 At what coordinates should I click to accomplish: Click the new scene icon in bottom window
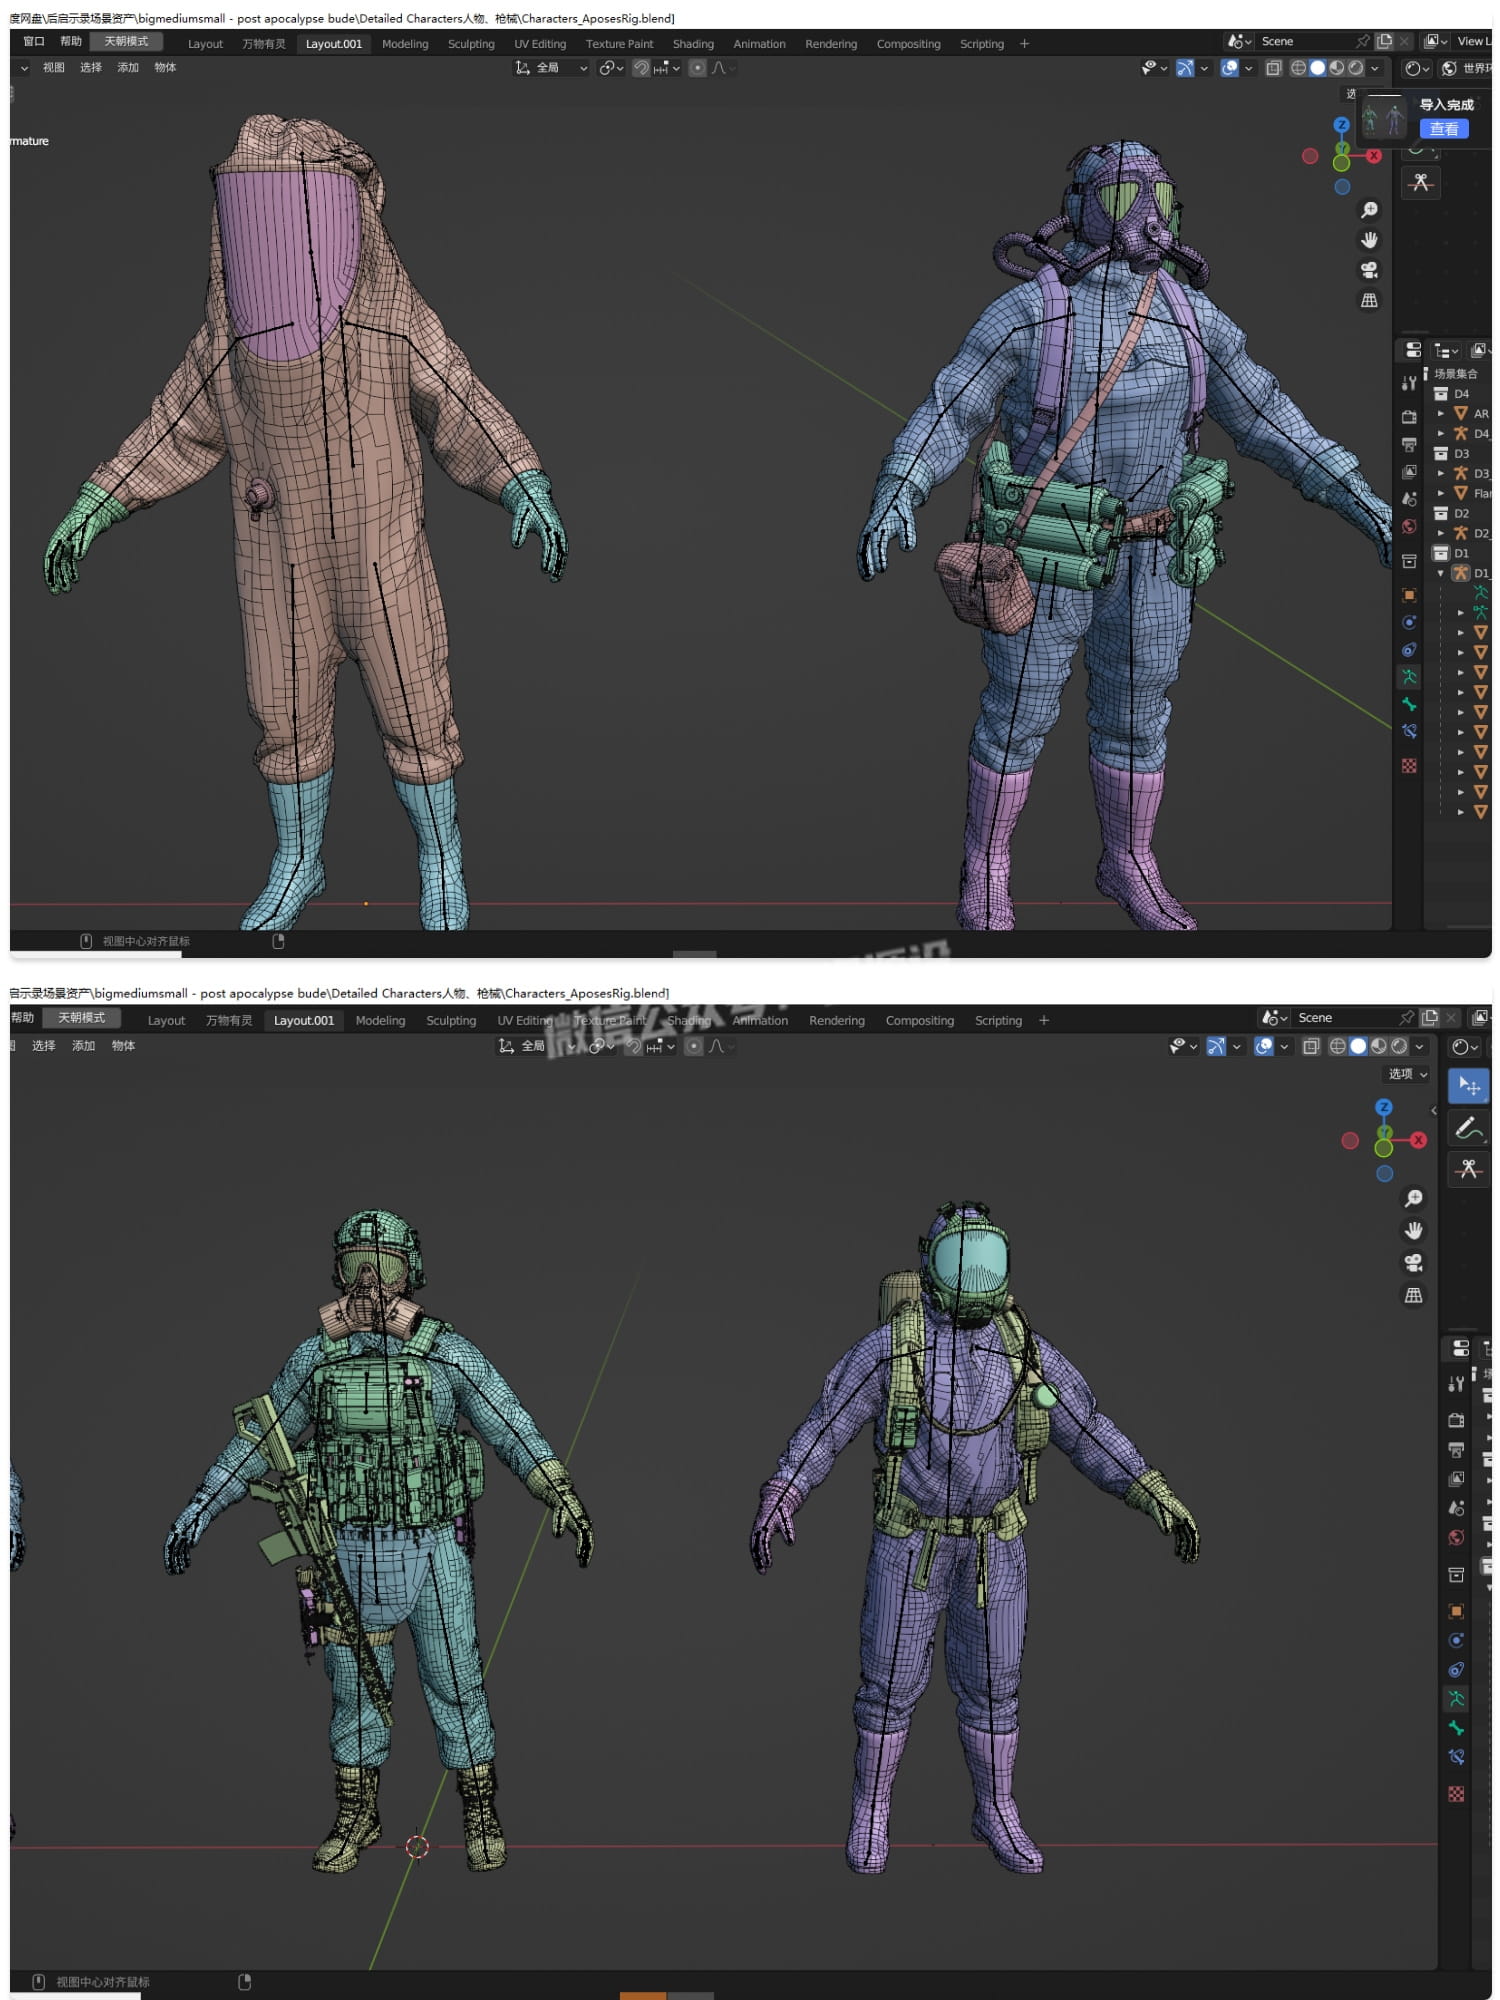point(1430,1017)
